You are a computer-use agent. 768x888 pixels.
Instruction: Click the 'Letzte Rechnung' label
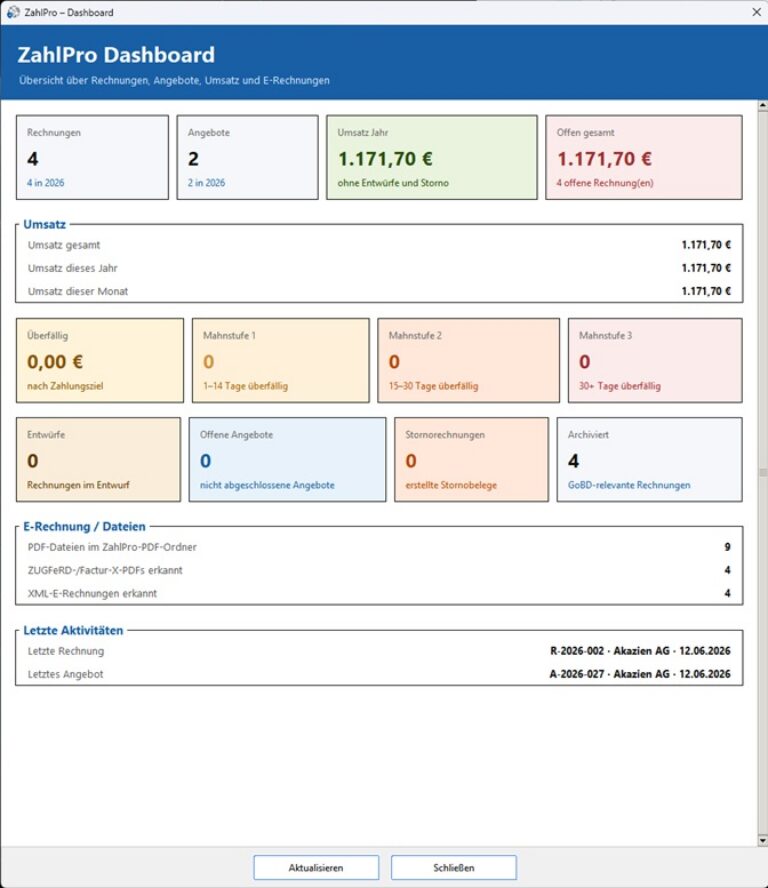pyautogui.click(x=66, y=651)
